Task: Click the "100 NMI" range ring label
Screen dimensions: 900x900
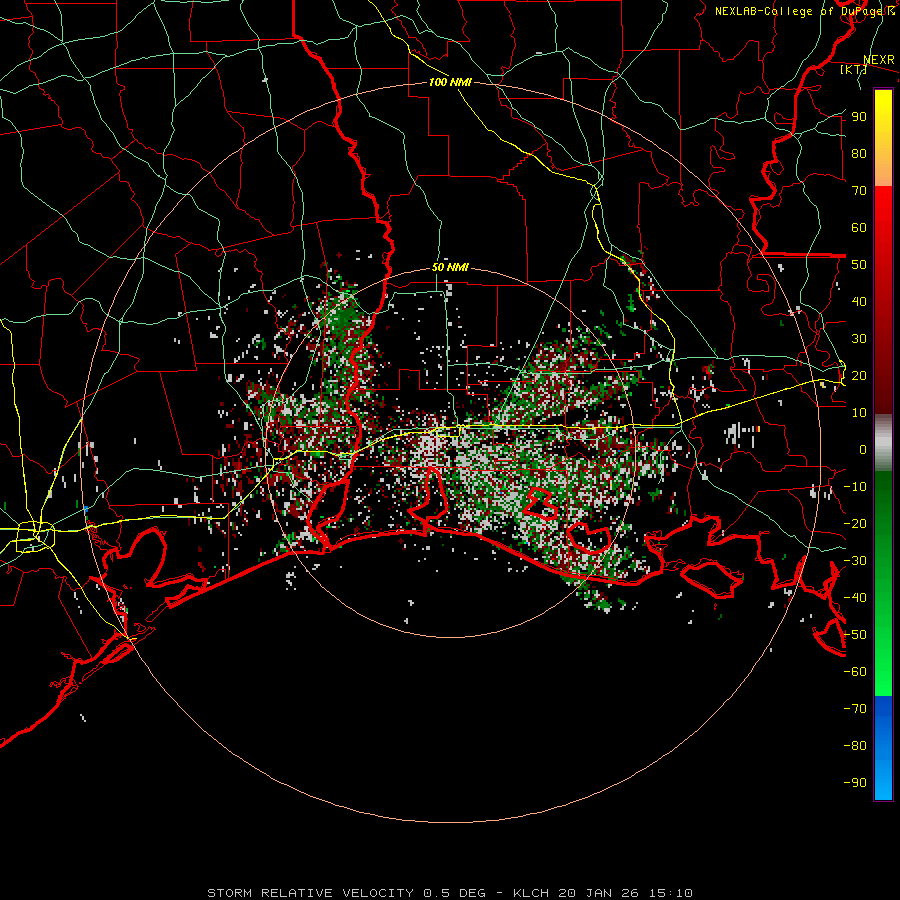Action: (x=450, y=82)
